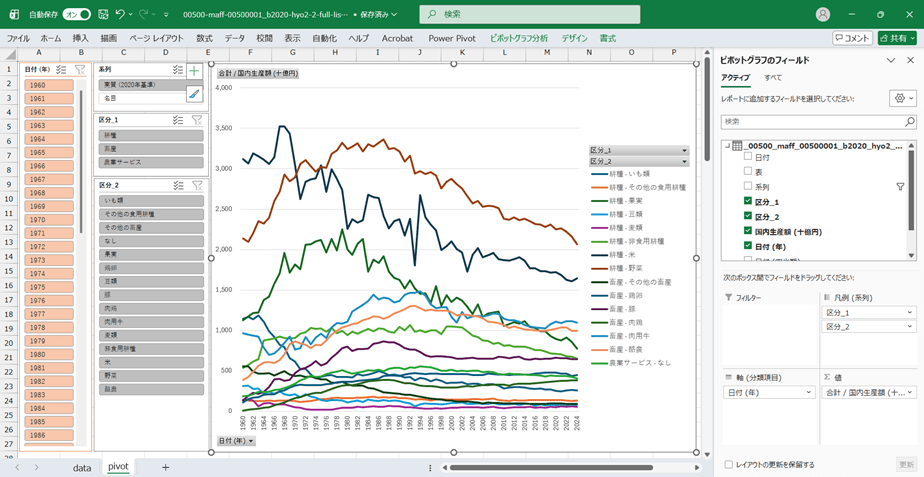Expand the 区分_1 legend filter on chart
The image size is (924, 477).
[x=685, y=150]
